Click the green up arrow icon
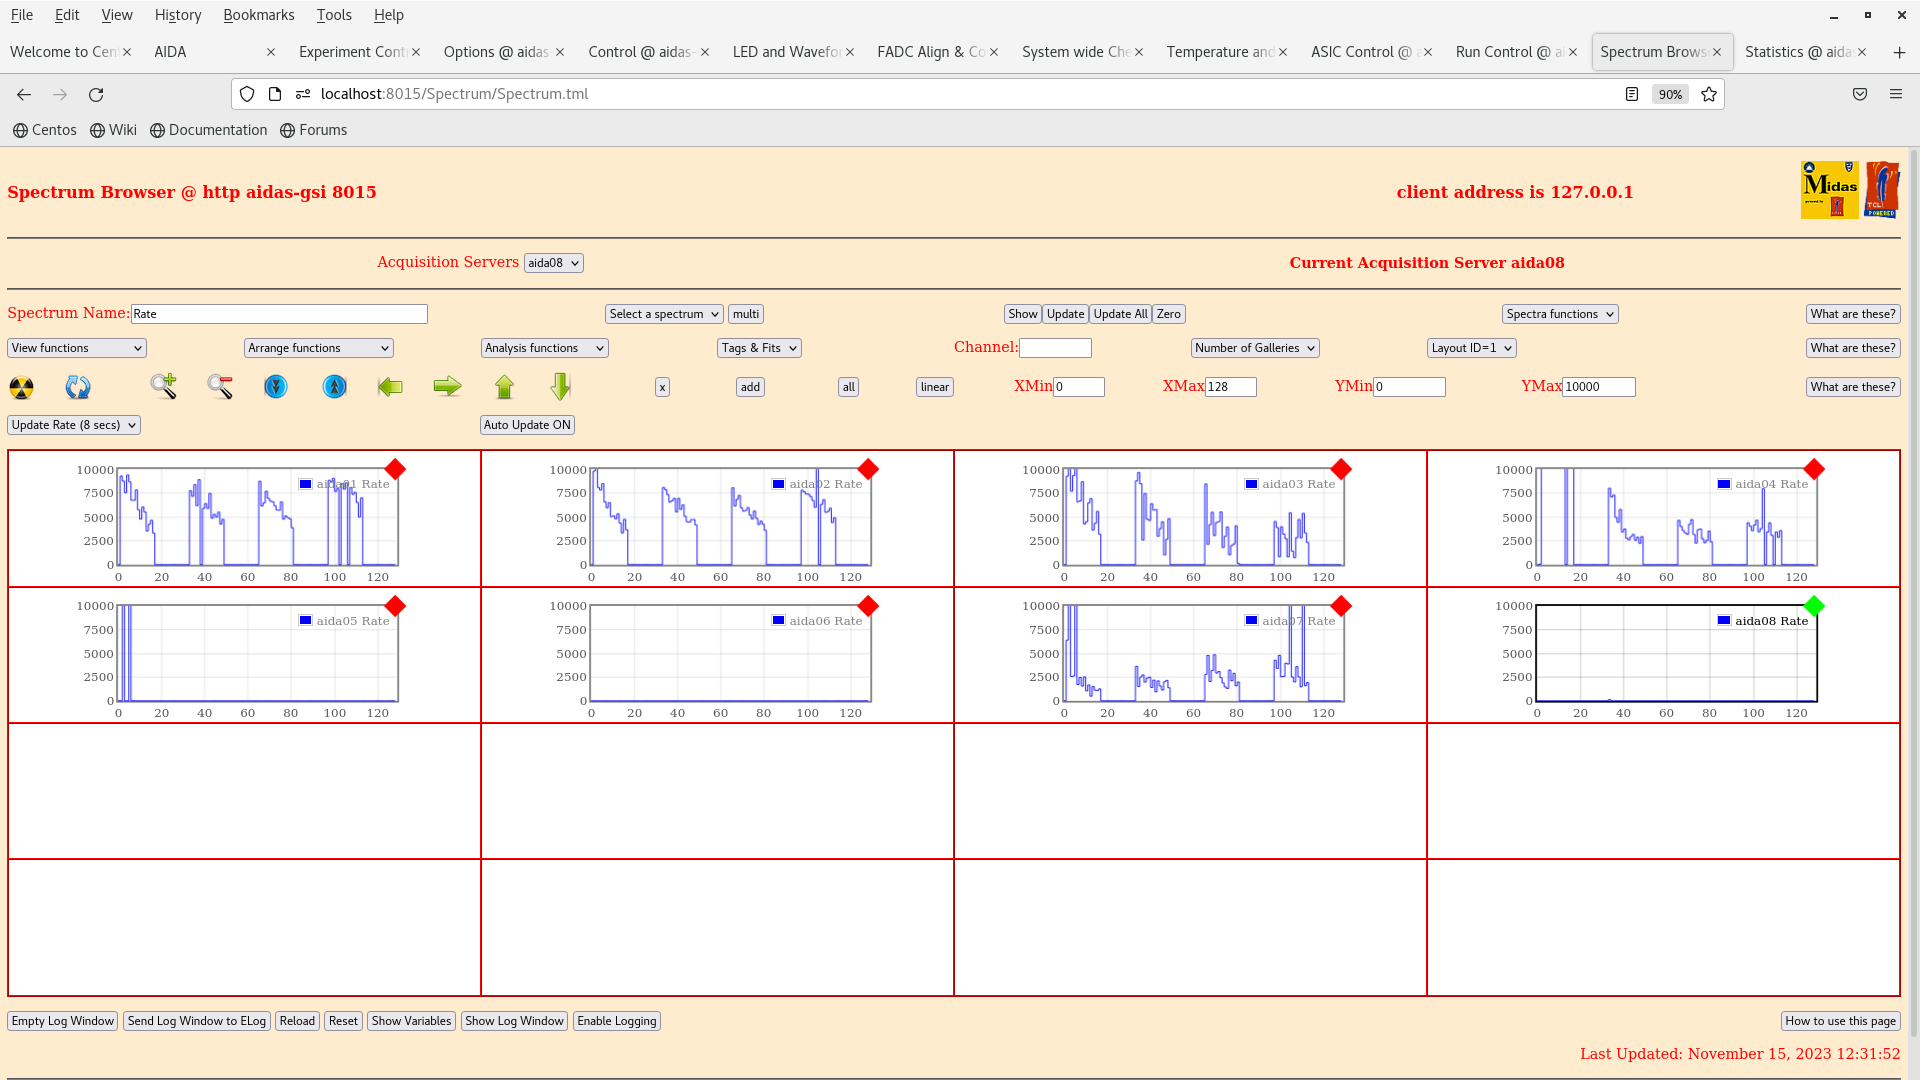 pos(504,386)
